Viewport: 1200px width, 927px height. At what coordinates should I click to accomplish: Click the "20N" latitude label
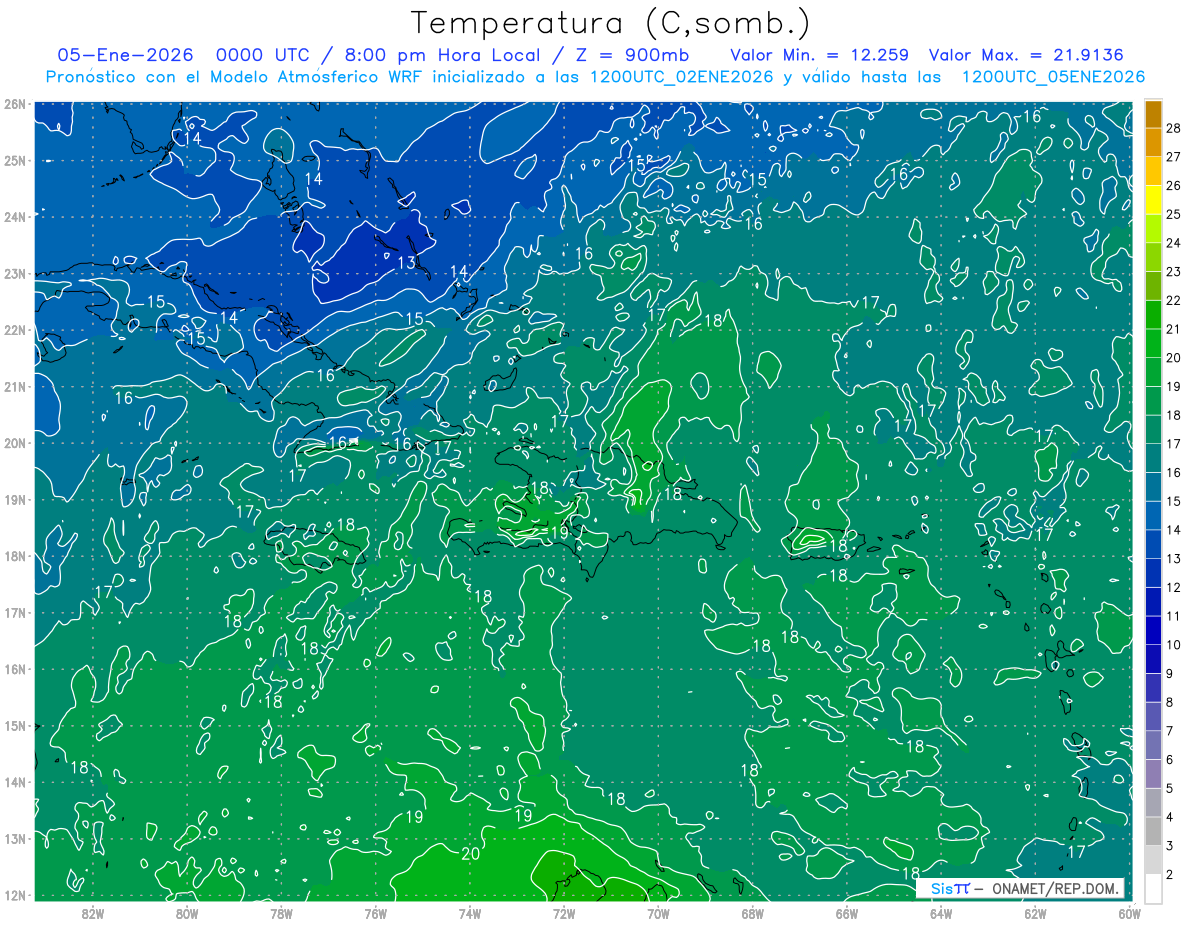[14, 443]
